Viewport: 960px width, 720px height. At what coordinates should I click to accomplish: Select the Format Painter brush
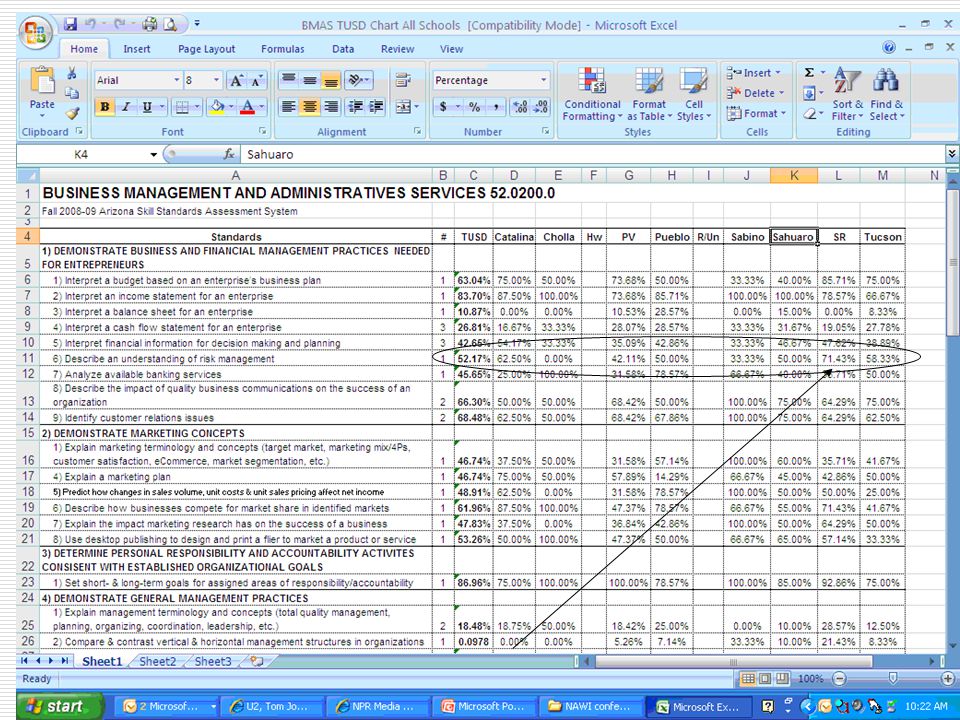coord(72,113)
